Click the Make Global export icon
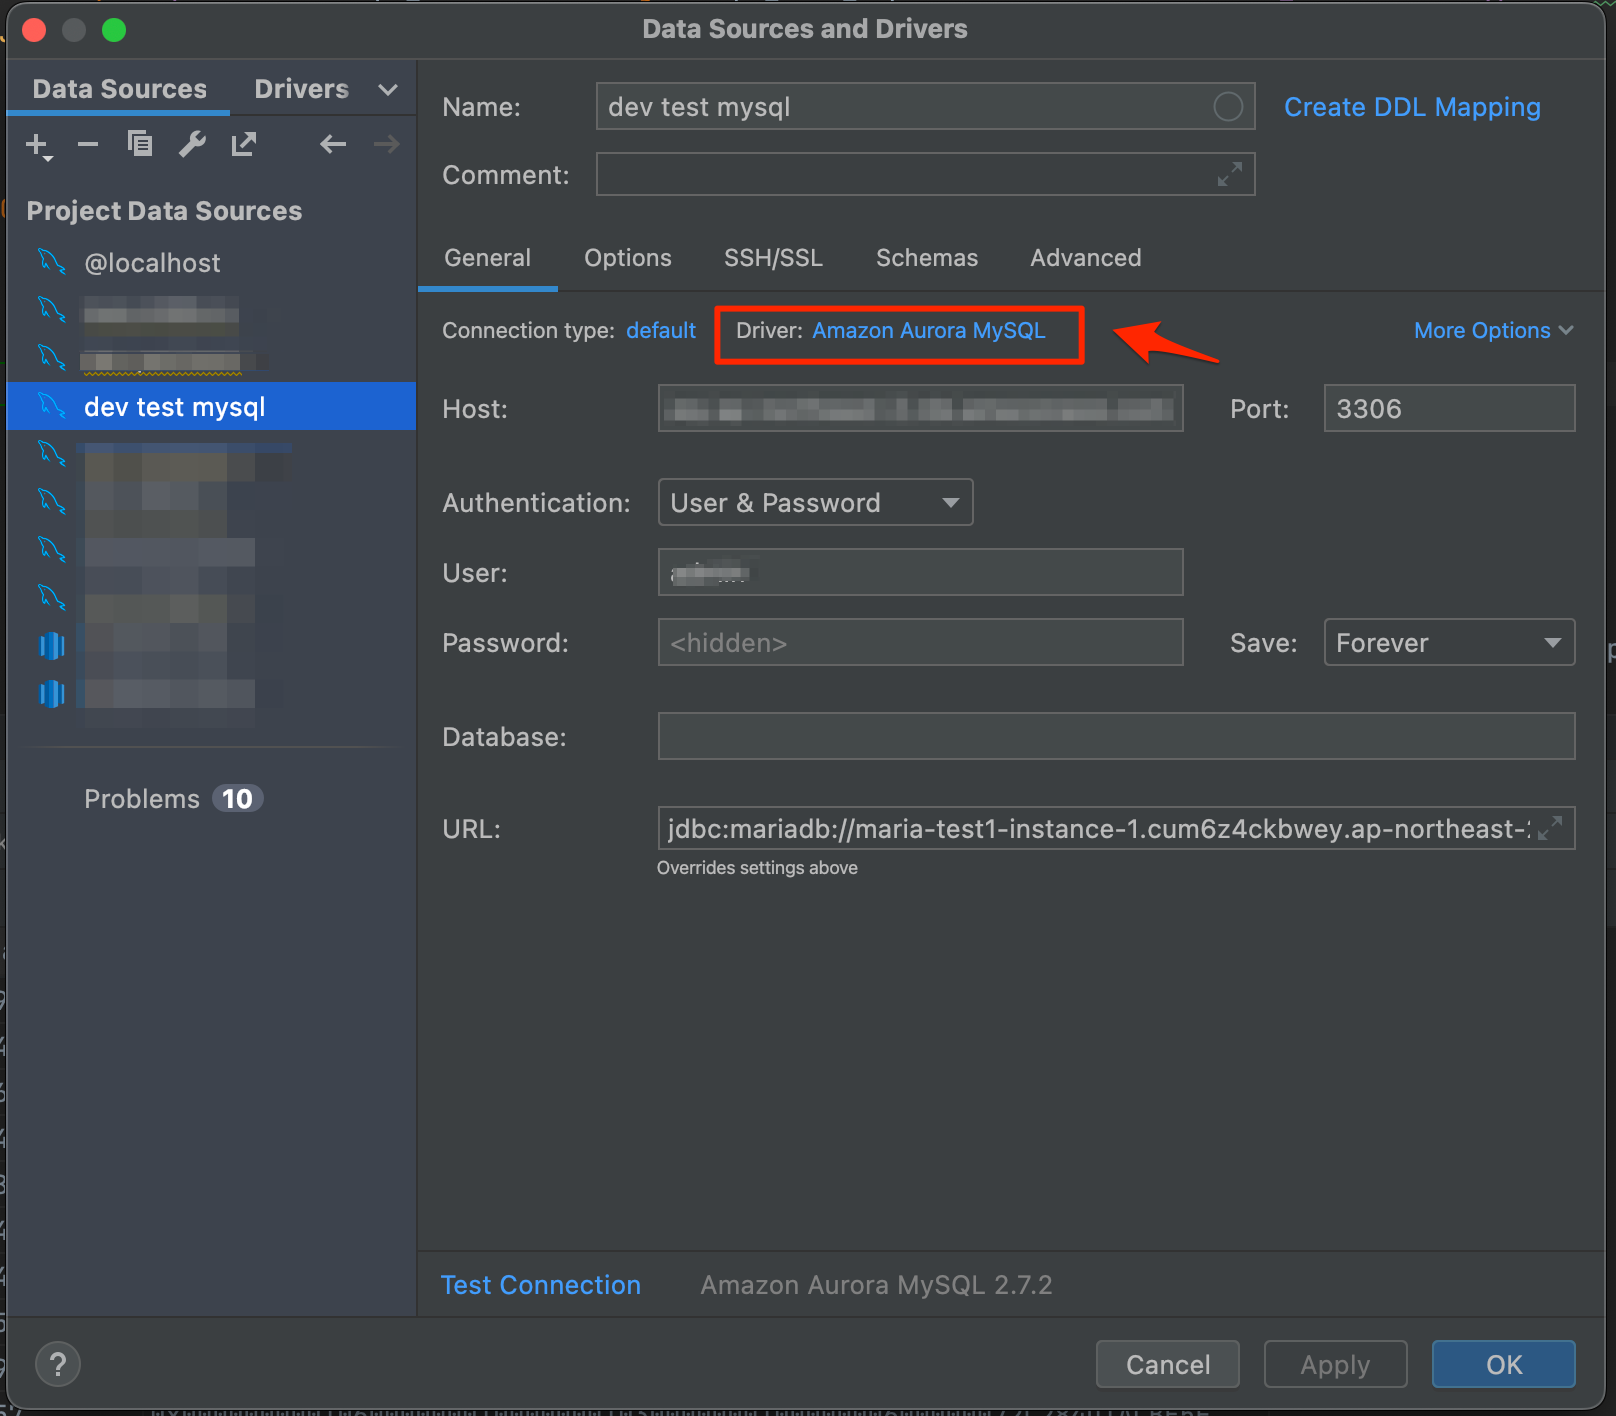The image size is (1616, 1416). (x=244, y=144)
